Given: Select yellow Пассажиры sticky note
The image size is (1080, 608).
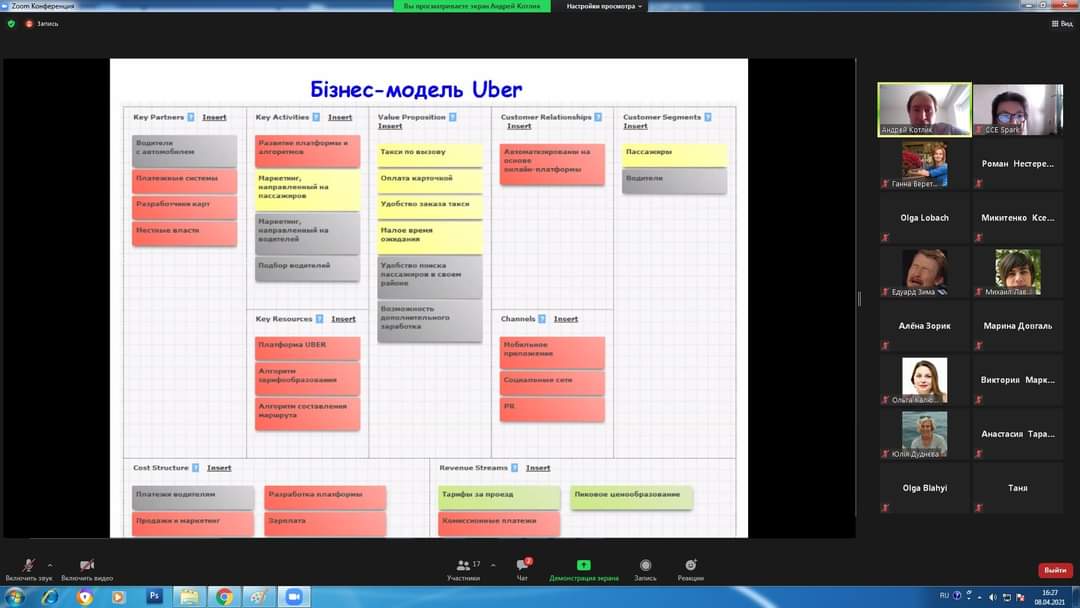Looking at the screenshot, I should (x=674, y=155).
